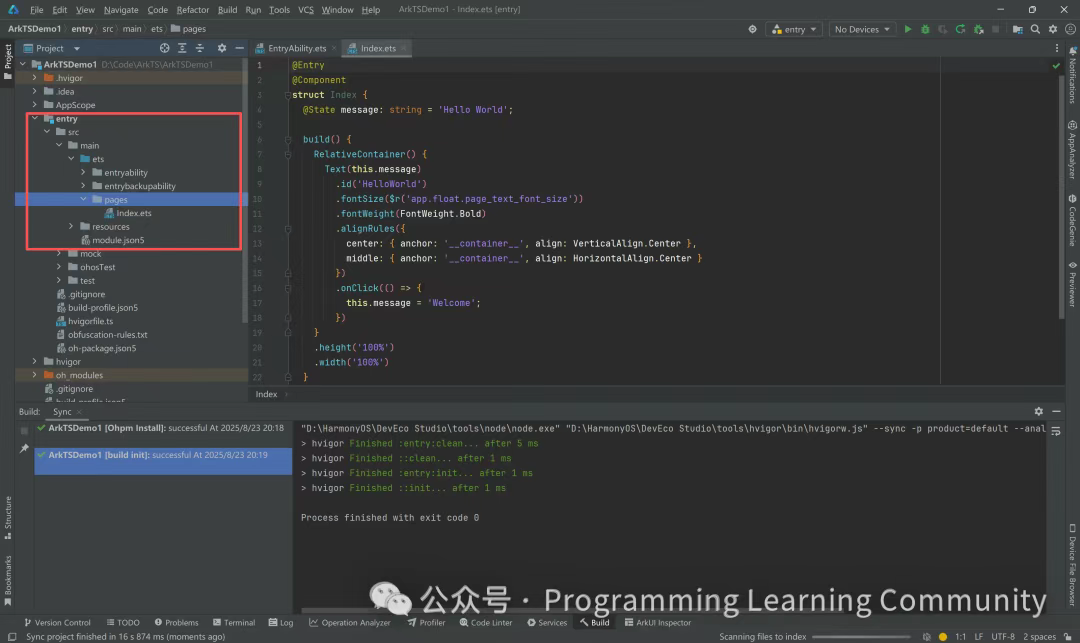Select Index.ets in the Project tree
The height and width of the screenshot is (643, 1080).
coord(133,213)
